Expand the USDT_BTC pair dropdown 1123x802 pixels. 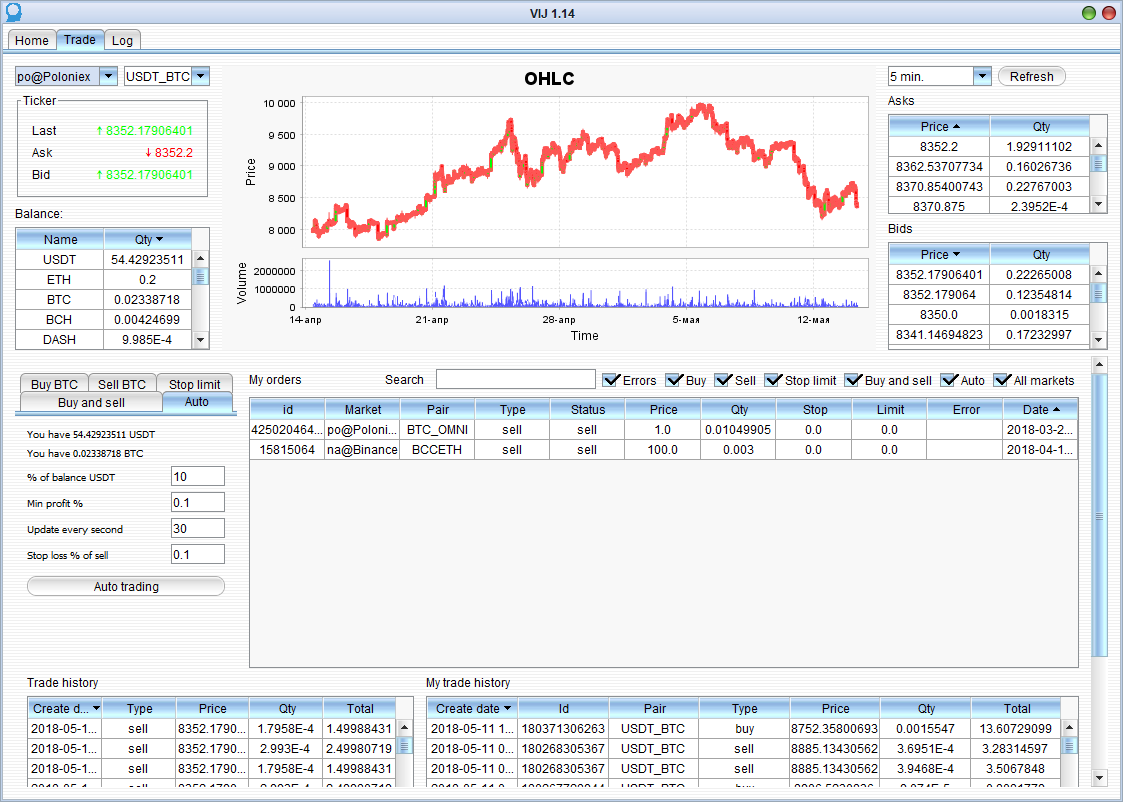(200, 77)
